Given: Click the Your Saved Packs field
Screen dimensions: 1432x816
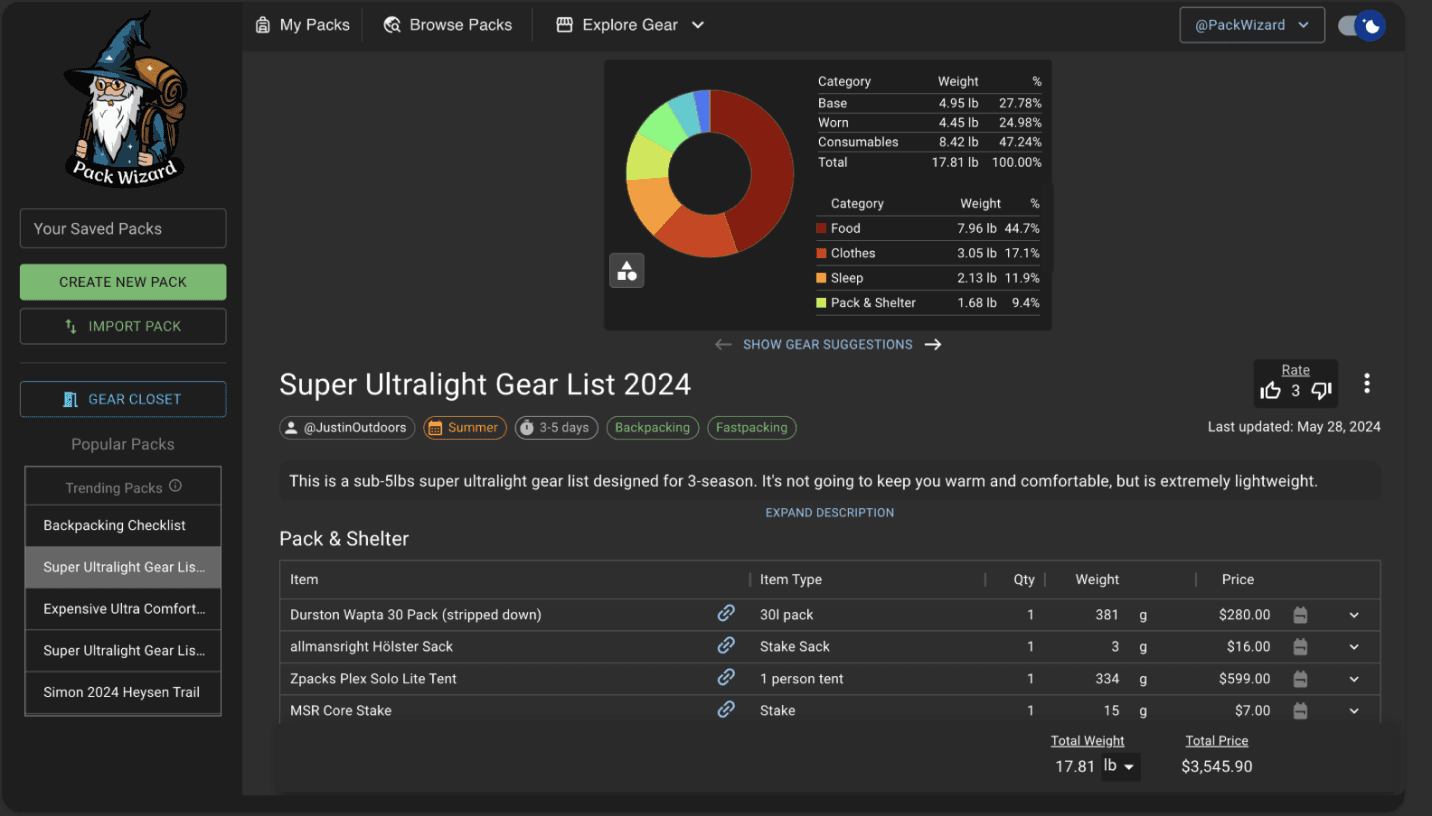Looking at the screenshot, I should (123, 228).
